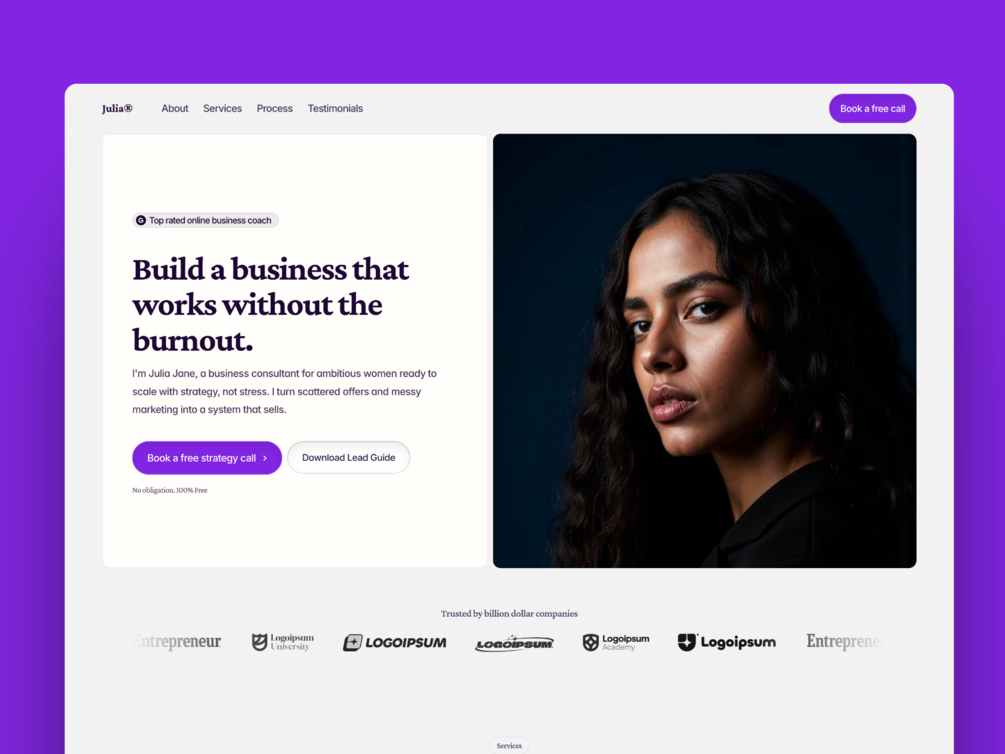Click the black shield Logoipsum logo
Viewport: 1005px width, 754px height.
pos(727,642)
